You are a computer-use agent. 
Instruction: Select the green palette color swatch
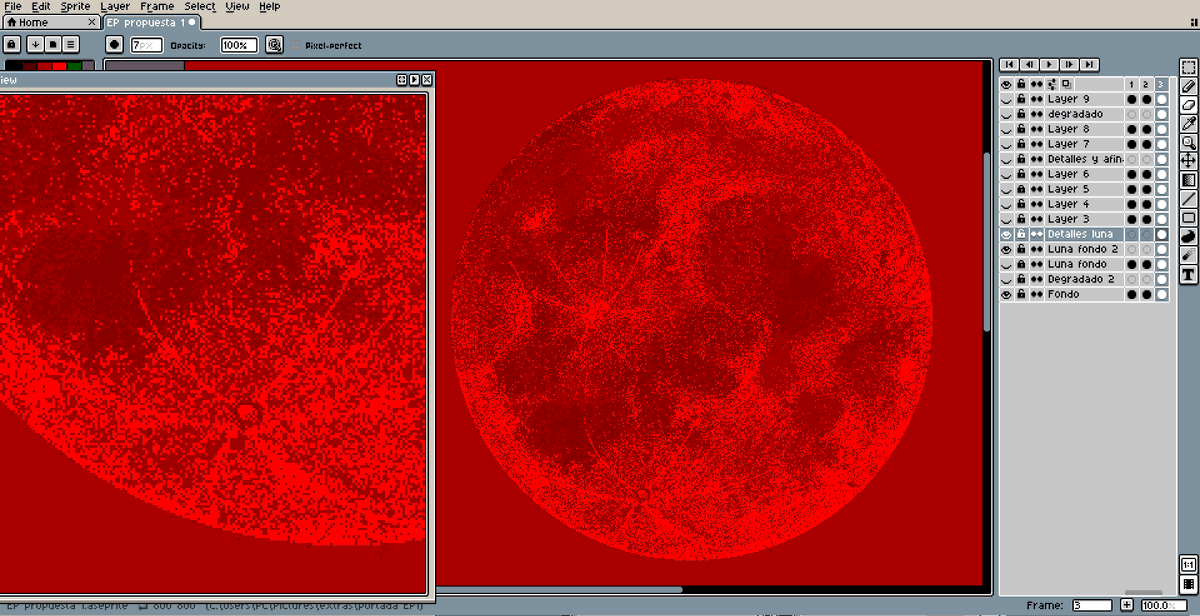(75, 66)
